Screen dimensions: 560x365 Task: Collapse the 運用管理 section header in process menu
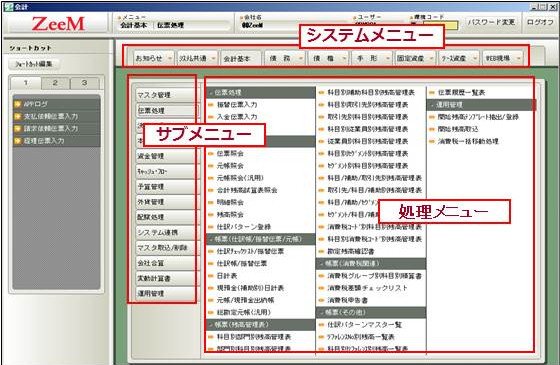[481, 105]
